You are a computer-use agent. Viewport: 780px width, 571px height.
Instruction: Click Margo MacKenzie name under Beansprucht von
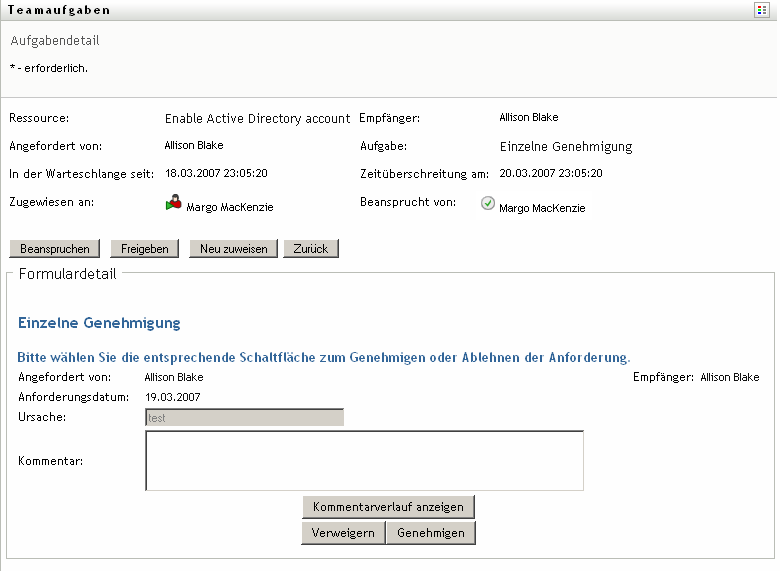click(x=542, y=208)
